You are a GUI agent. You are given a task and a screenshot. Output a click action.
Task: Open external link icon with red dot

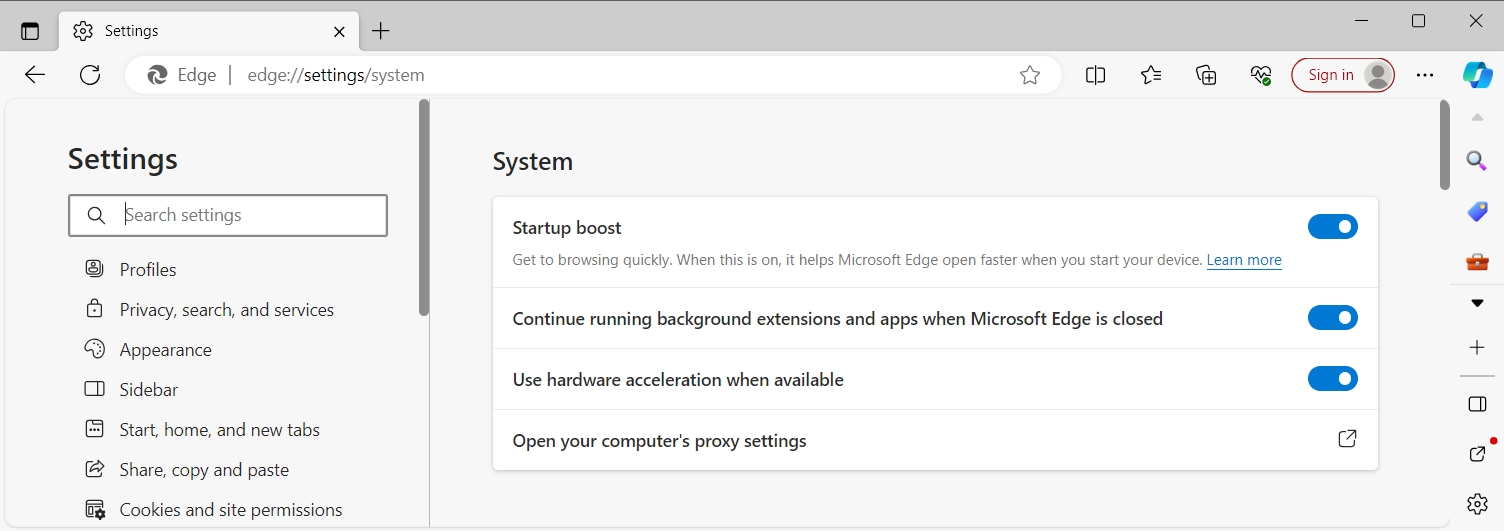1478,453
